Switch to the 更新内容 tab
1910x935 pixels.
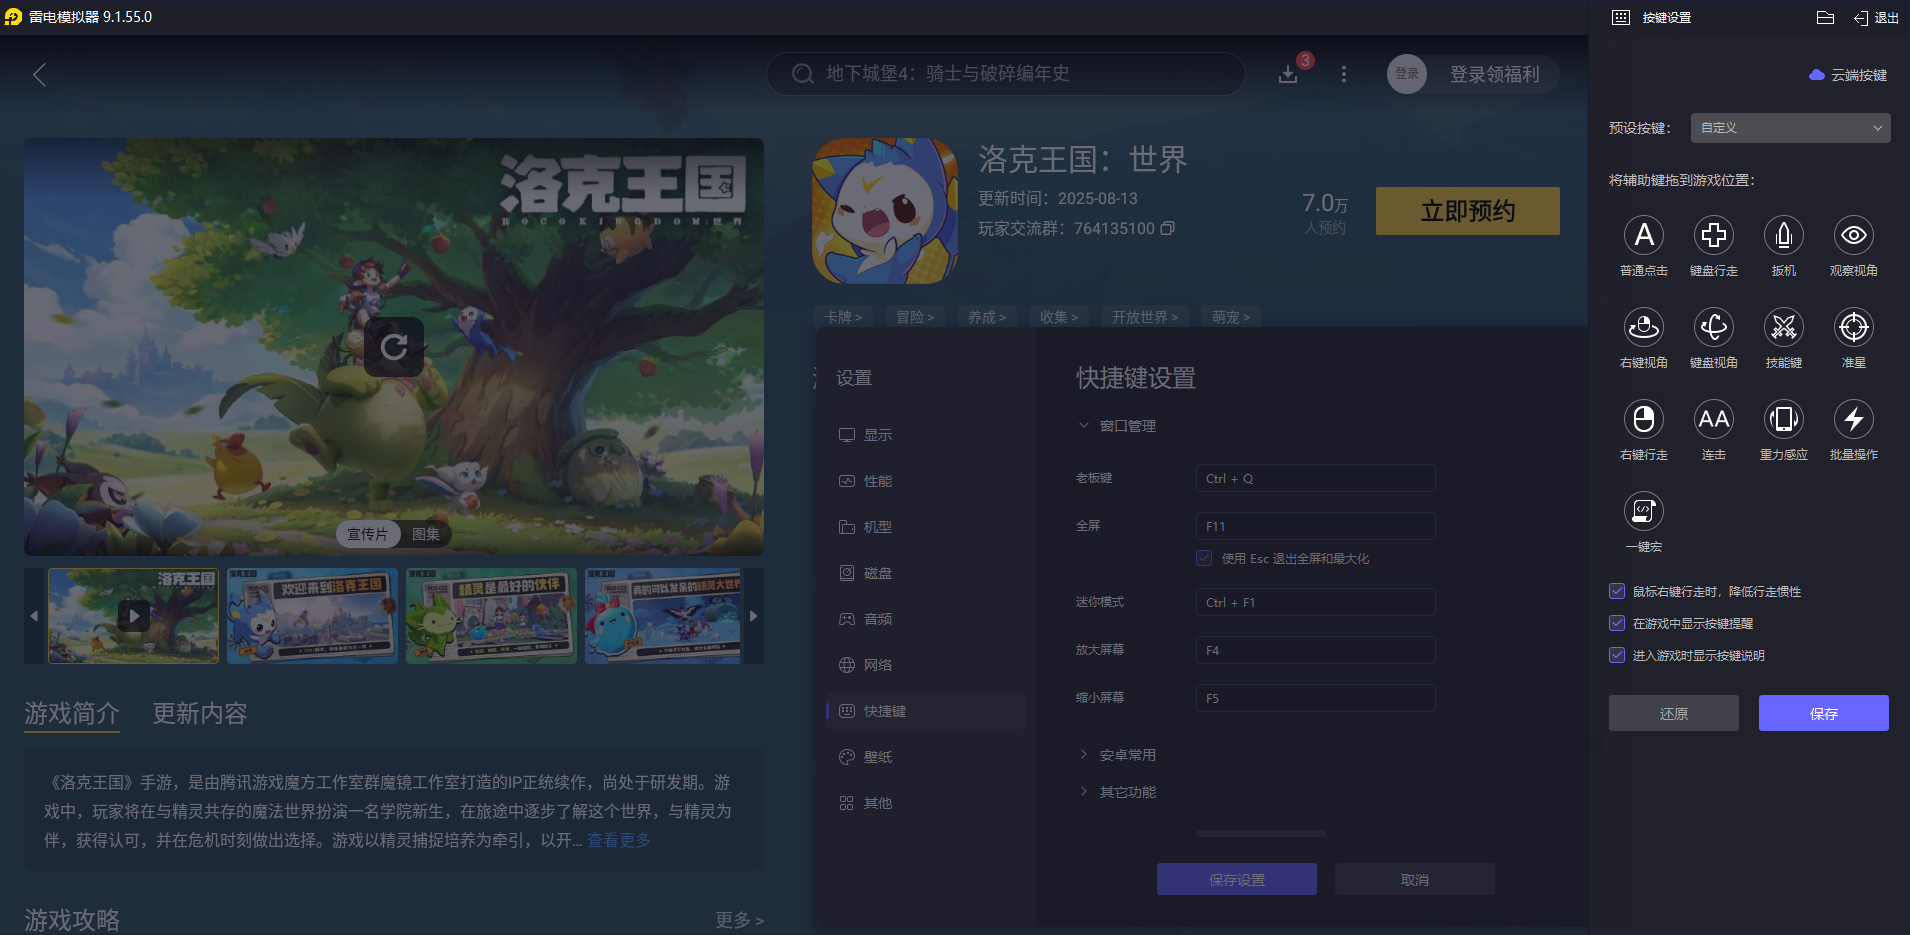200,714
